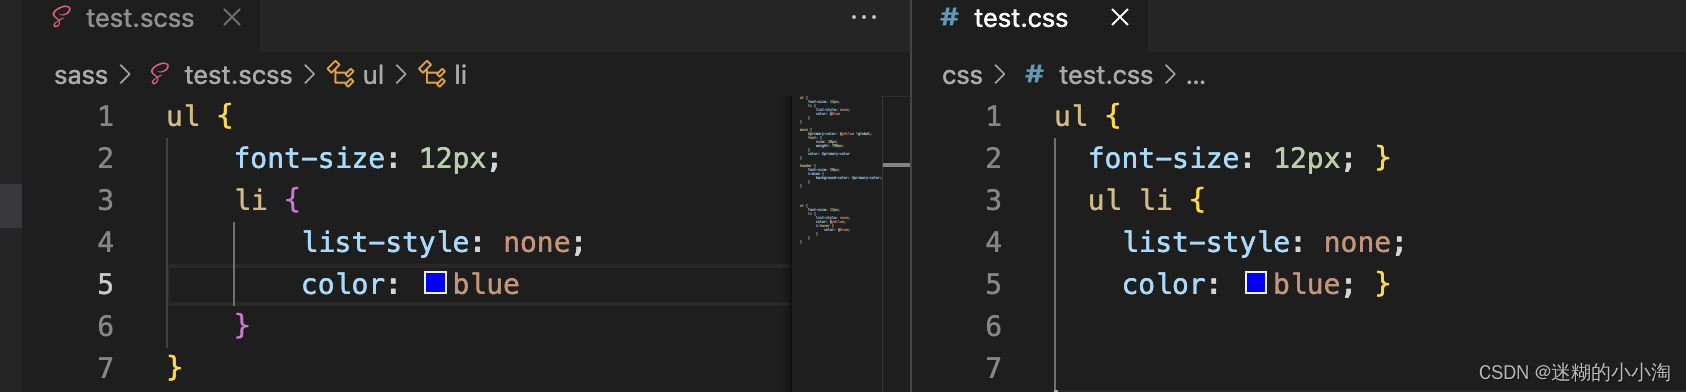Image resolution: width=1686 pixels, height=392 pixels.
Task: Click the hash icon in css breadcrumb
Action: [x=1035, y=75]
